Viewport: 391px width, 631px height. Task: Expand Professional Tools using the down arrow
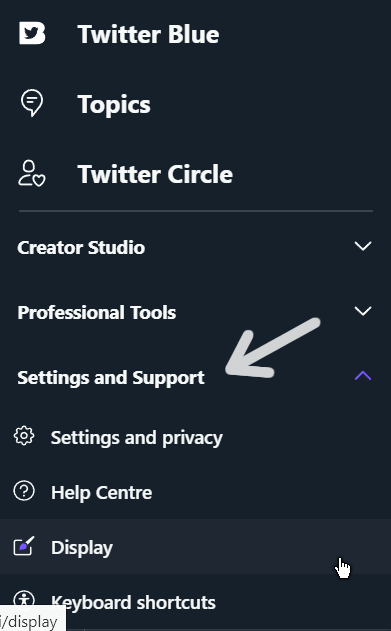pyautogui.click(x=363, y=311)
